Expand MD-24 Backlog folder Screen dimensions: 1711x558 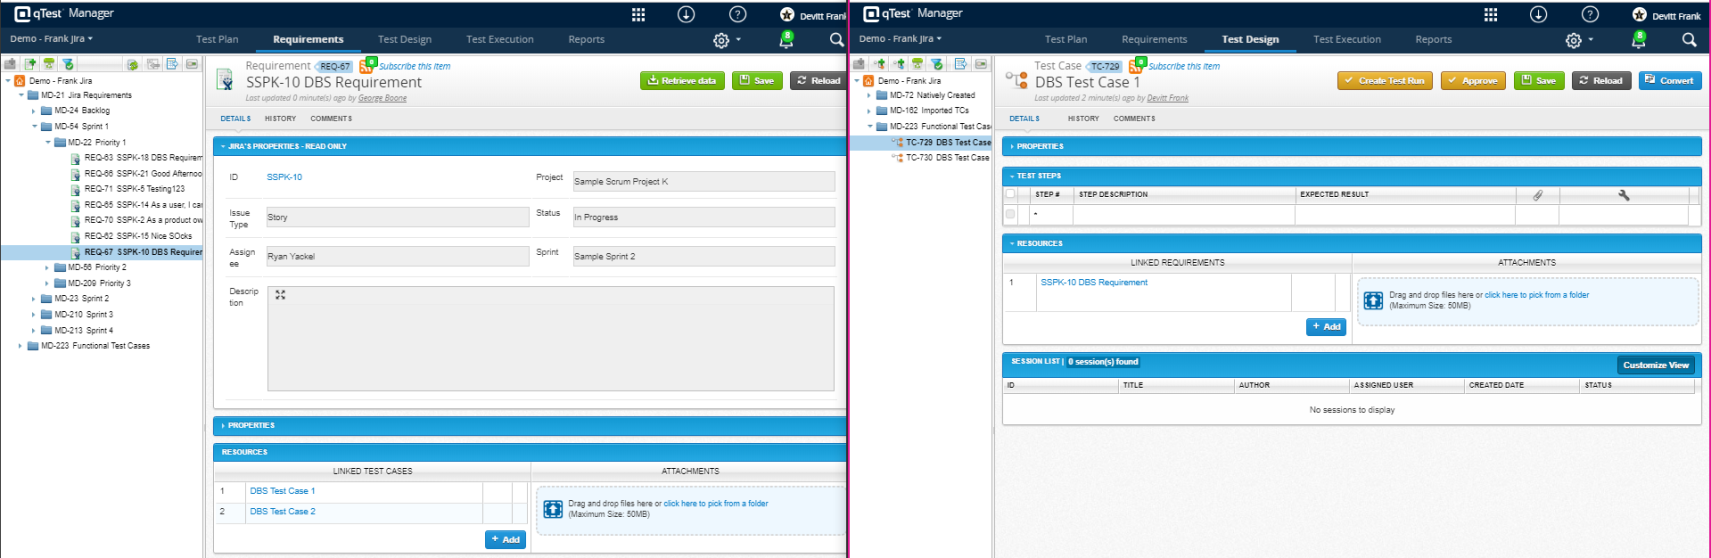tap(34, 111)
